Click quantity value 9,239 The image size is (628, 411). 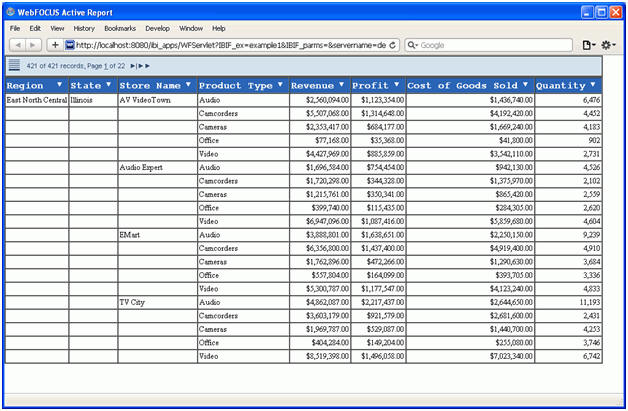[592, 235]
